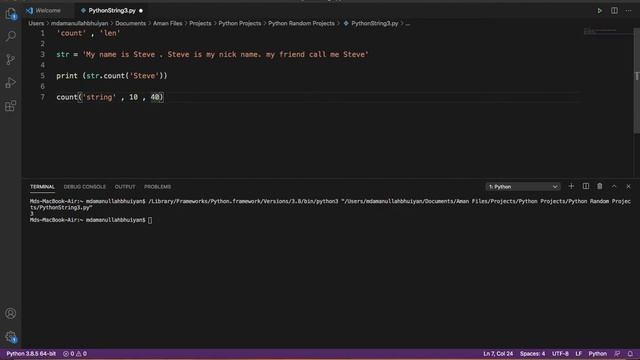Switch to the PROBLEMS tab
Viewport: 640px width, 360px height.
pyautogui.click(x=158, y=187)
